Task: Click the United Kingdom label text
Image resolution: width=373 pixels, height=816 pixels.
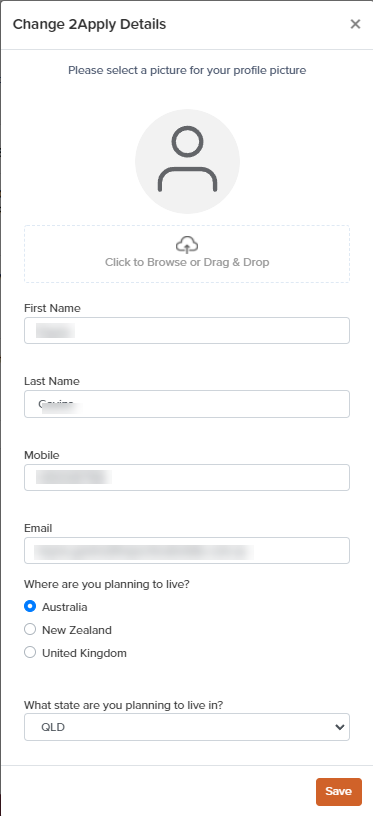Action: point(84,653)
